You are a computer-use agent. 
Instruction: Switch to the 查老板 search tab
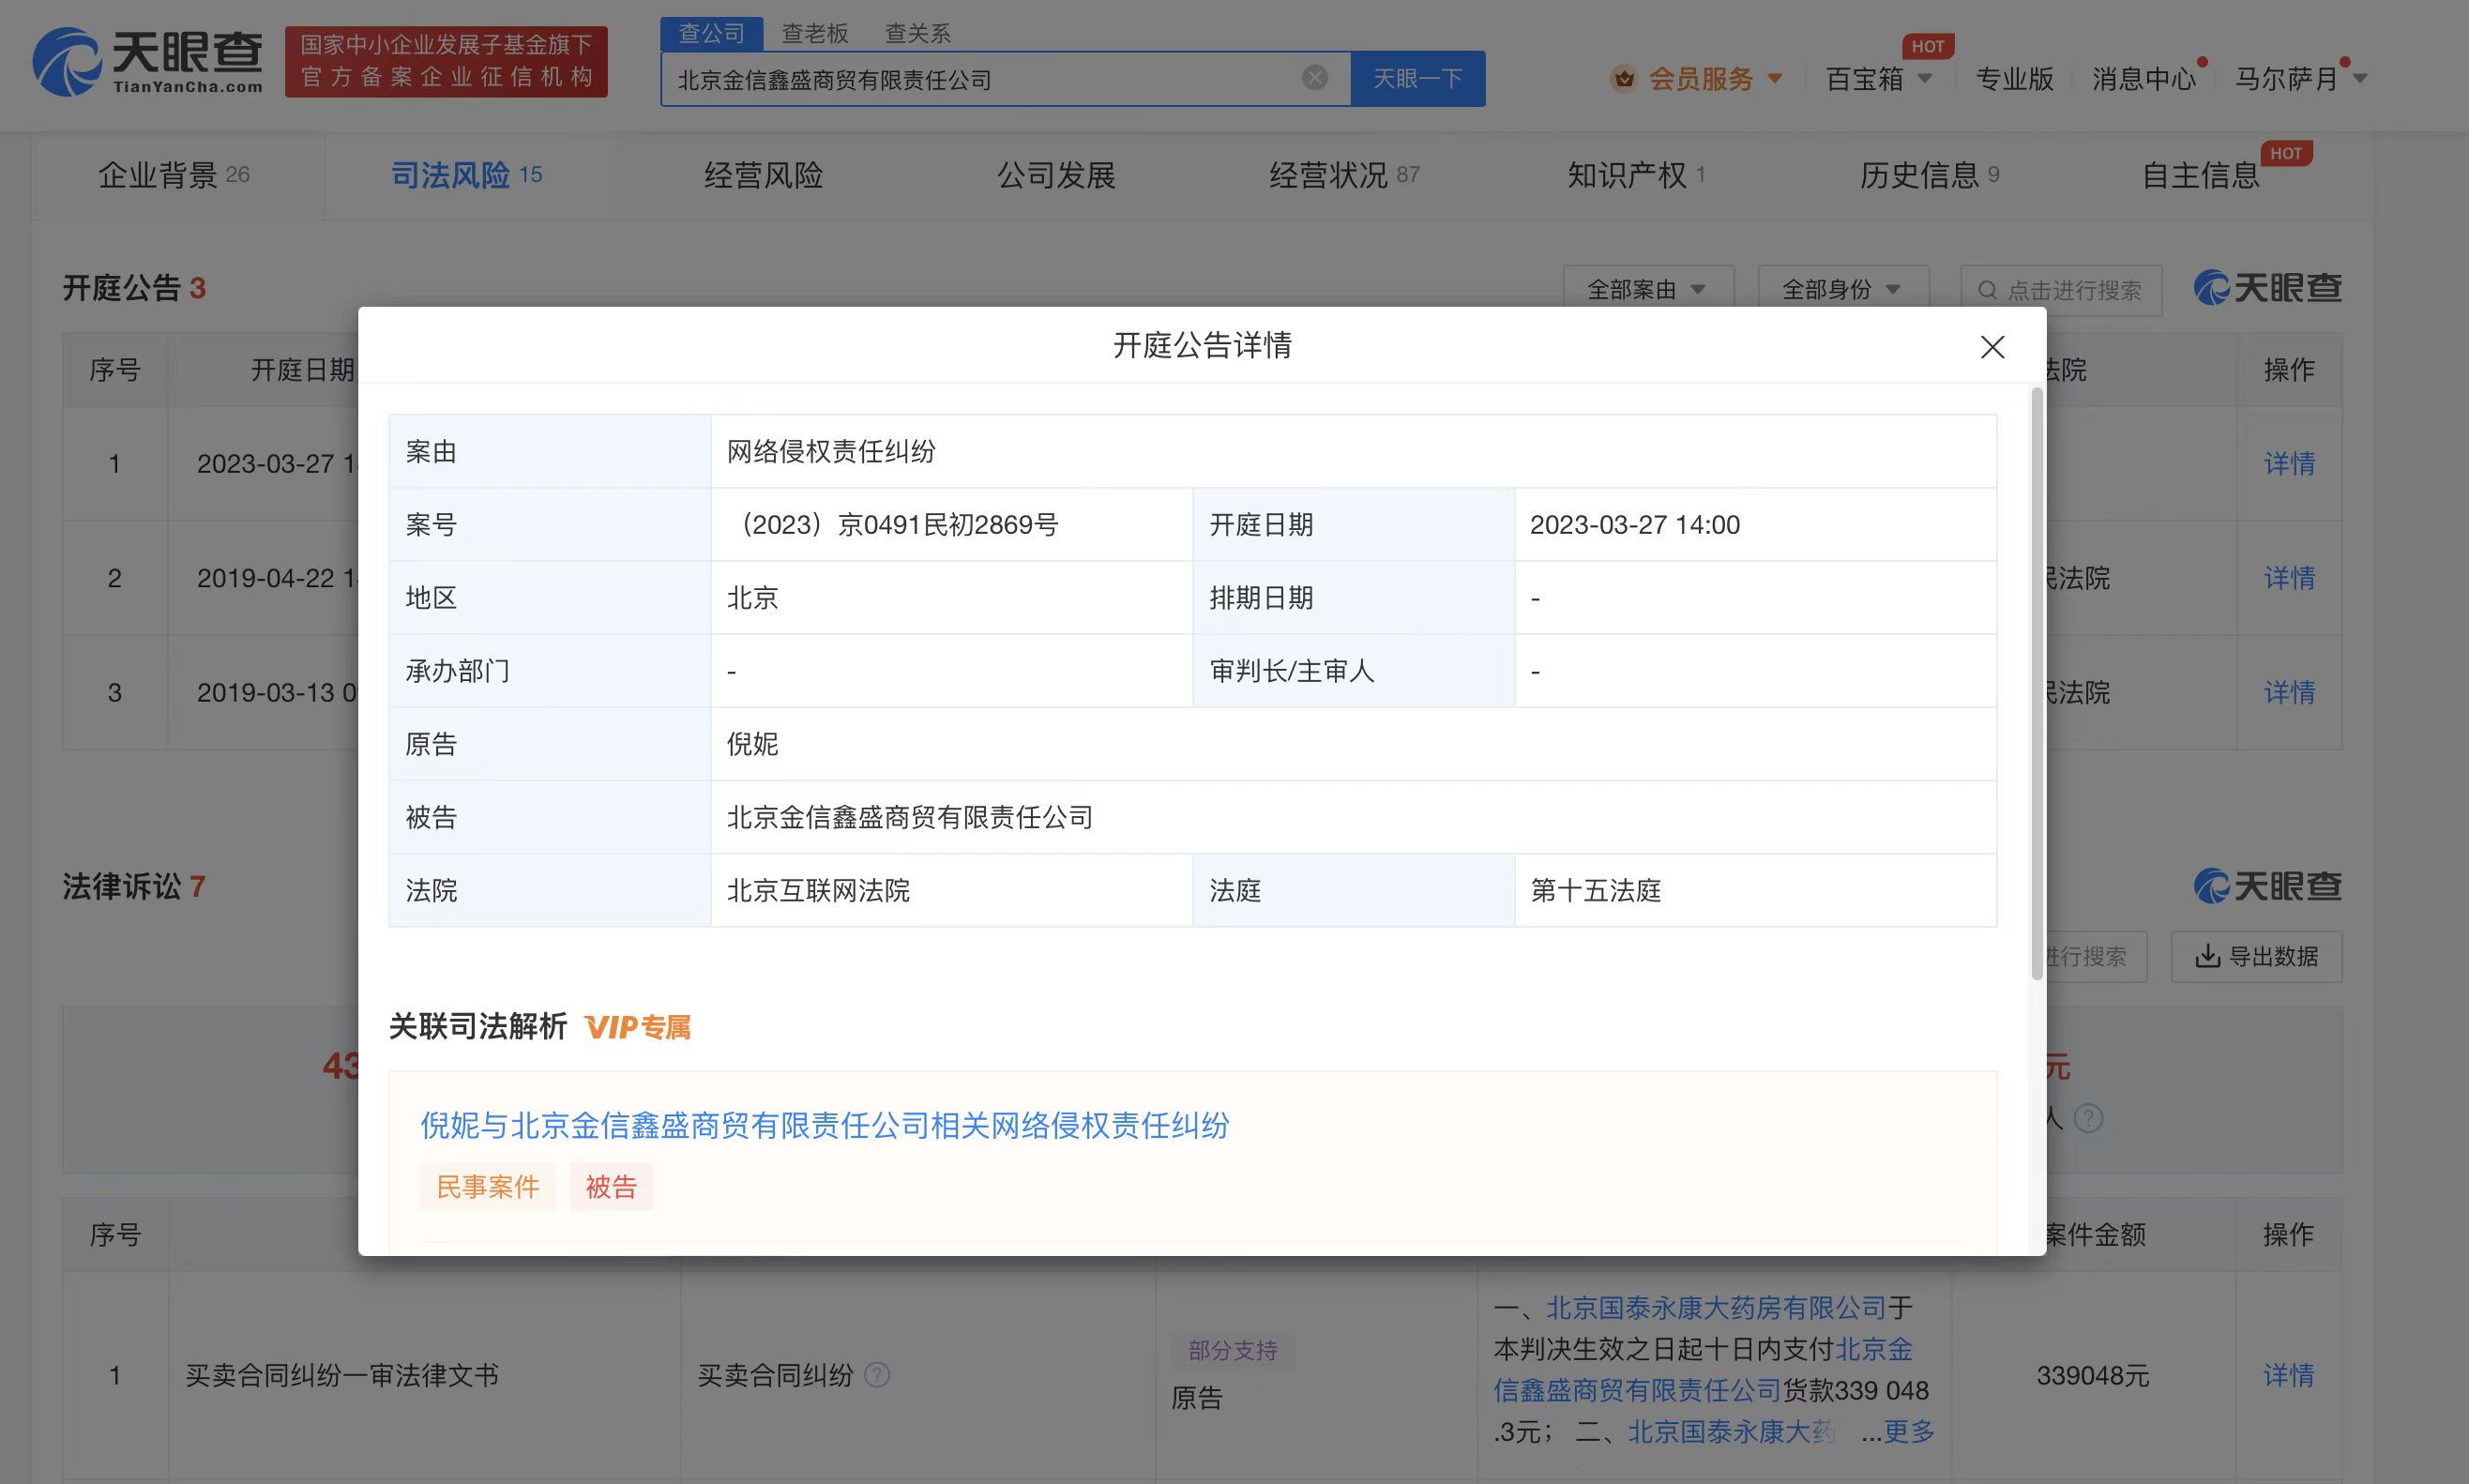814,33
